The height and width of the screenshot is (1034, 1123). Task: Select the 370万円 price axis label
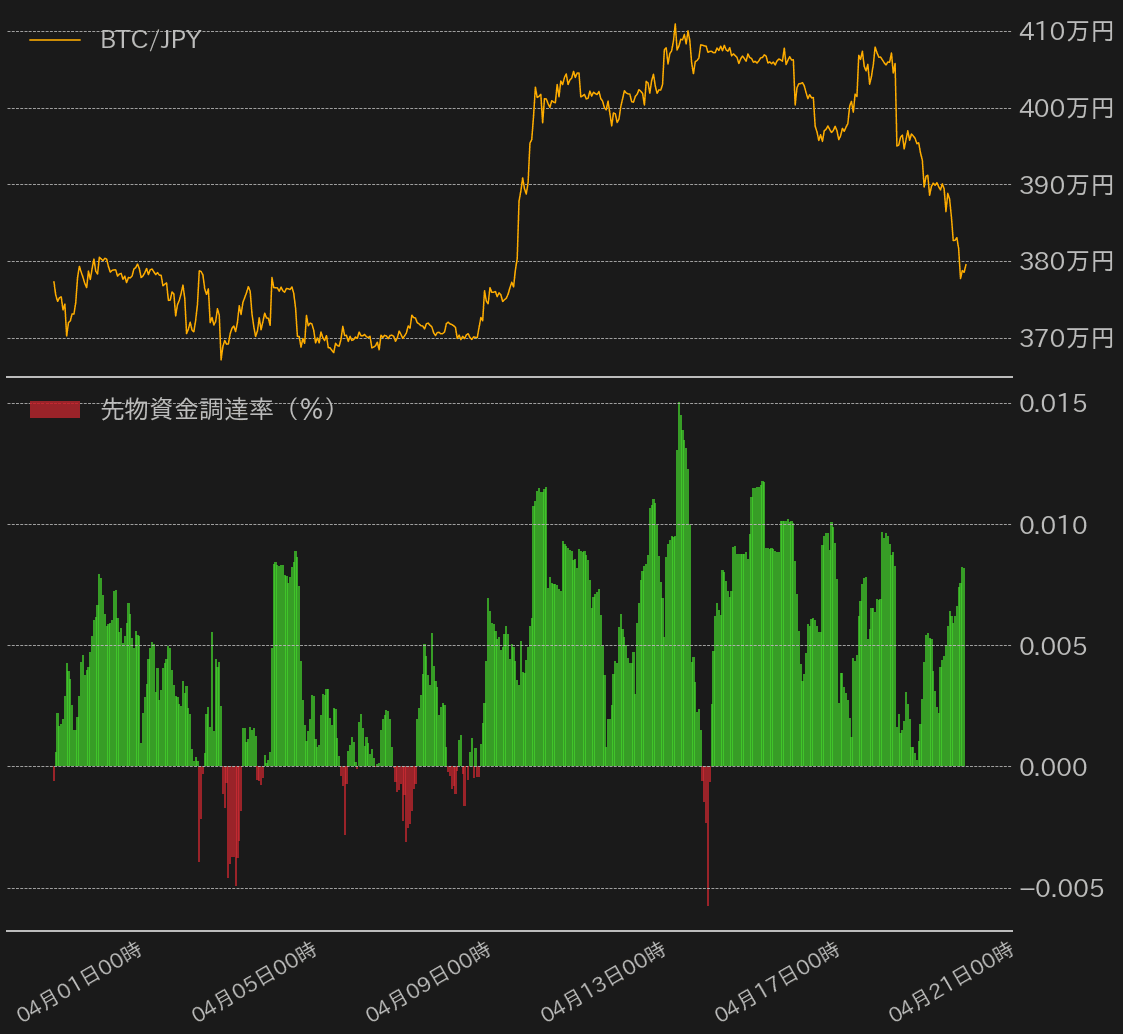(1065, 339)
